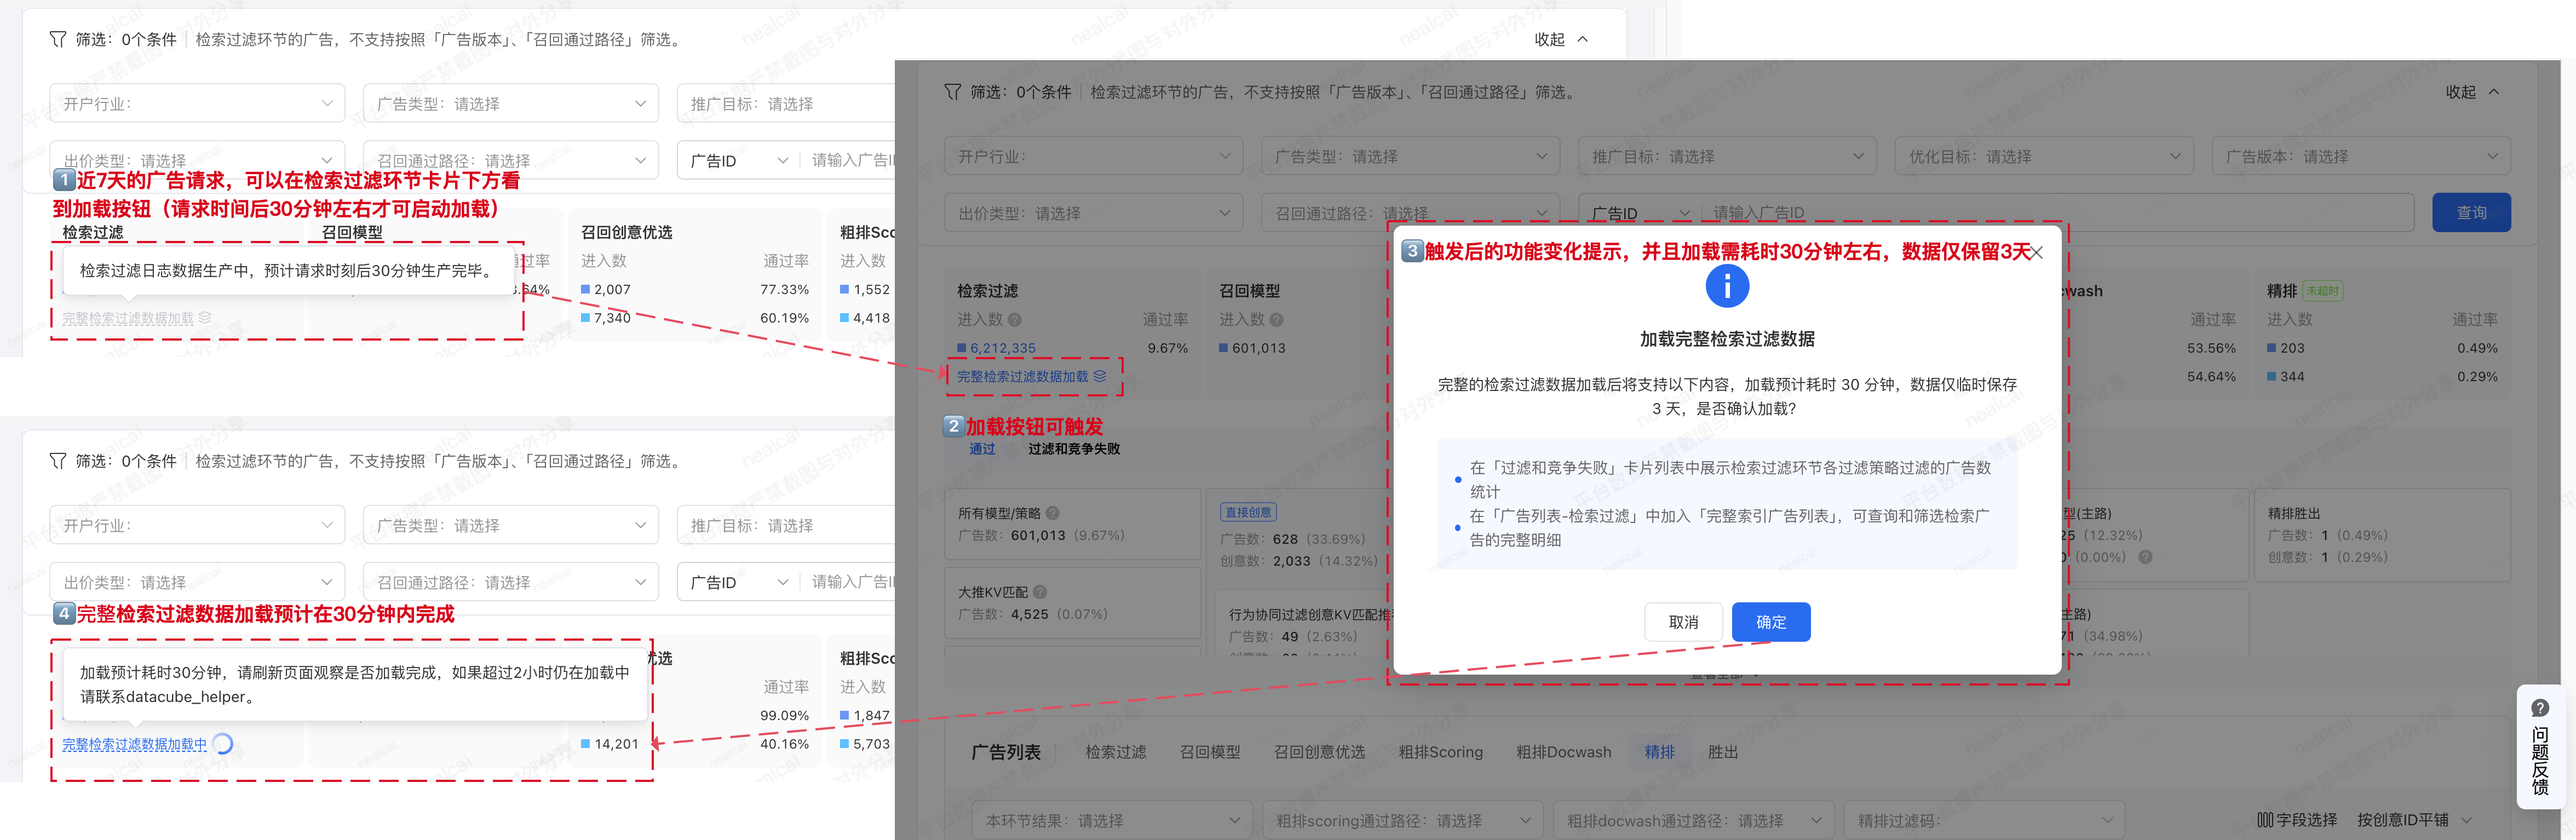Click the help icon next to 检索过滤 进入数
Image resolution: width=2576 pixels, height=840 pixels.
click(x=1015, y=320)
